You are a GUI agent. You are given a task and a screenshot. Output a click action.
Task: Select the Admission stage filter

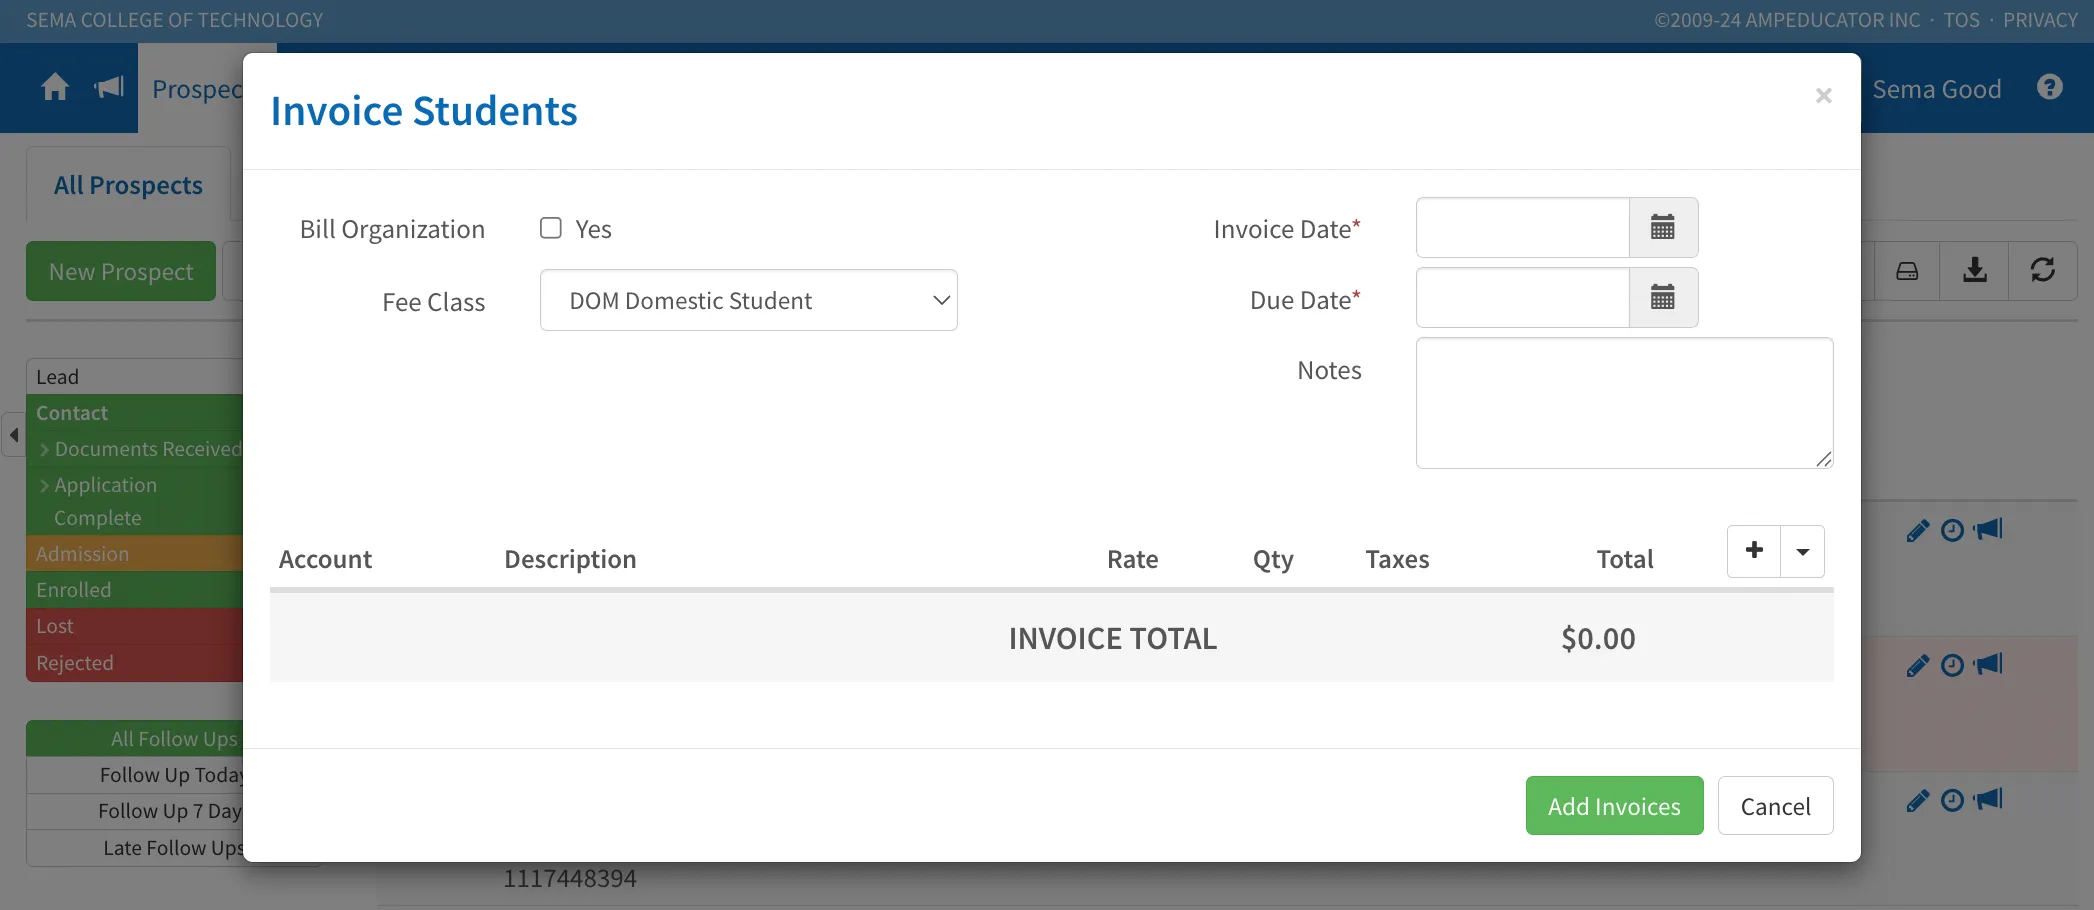point(135,554)
